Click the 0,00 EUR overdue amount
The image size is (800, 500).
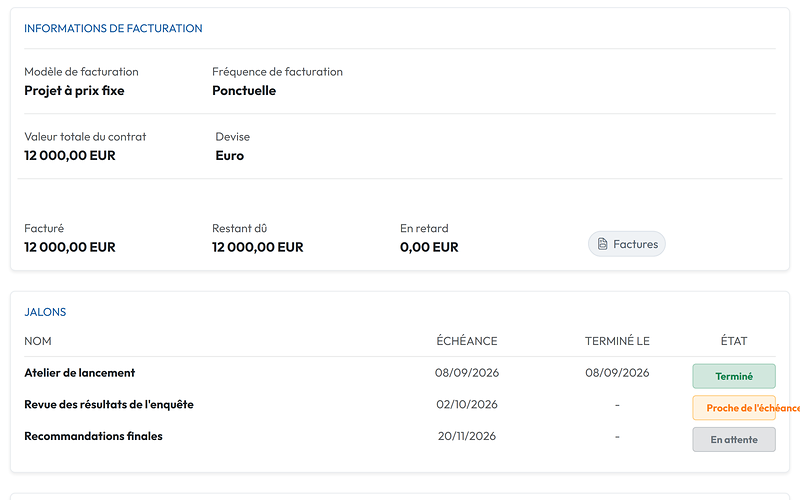pyautogui.click(x=429, y=247)
